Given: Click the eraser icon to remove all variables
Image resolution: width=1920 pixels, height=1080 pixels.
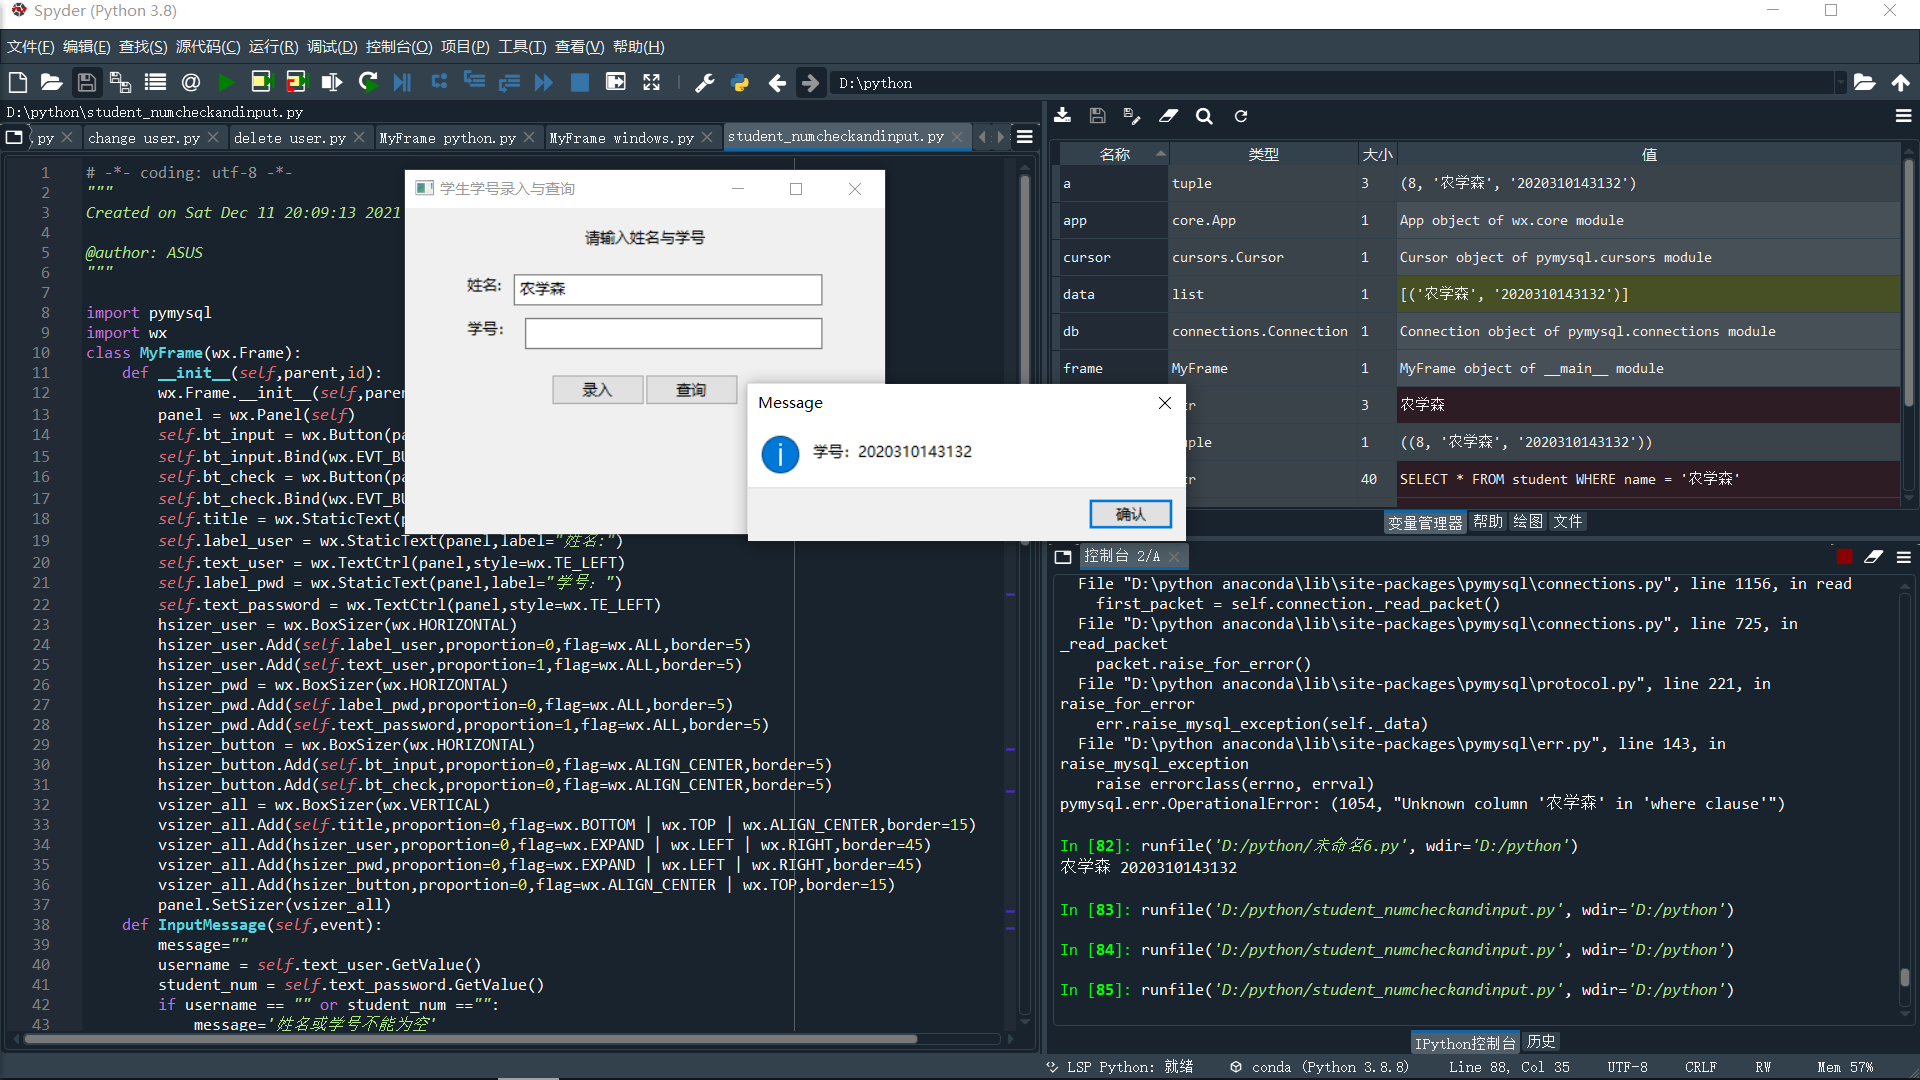Looking at the screenshot, I should pyautogui.click(x=1168, y=116).
